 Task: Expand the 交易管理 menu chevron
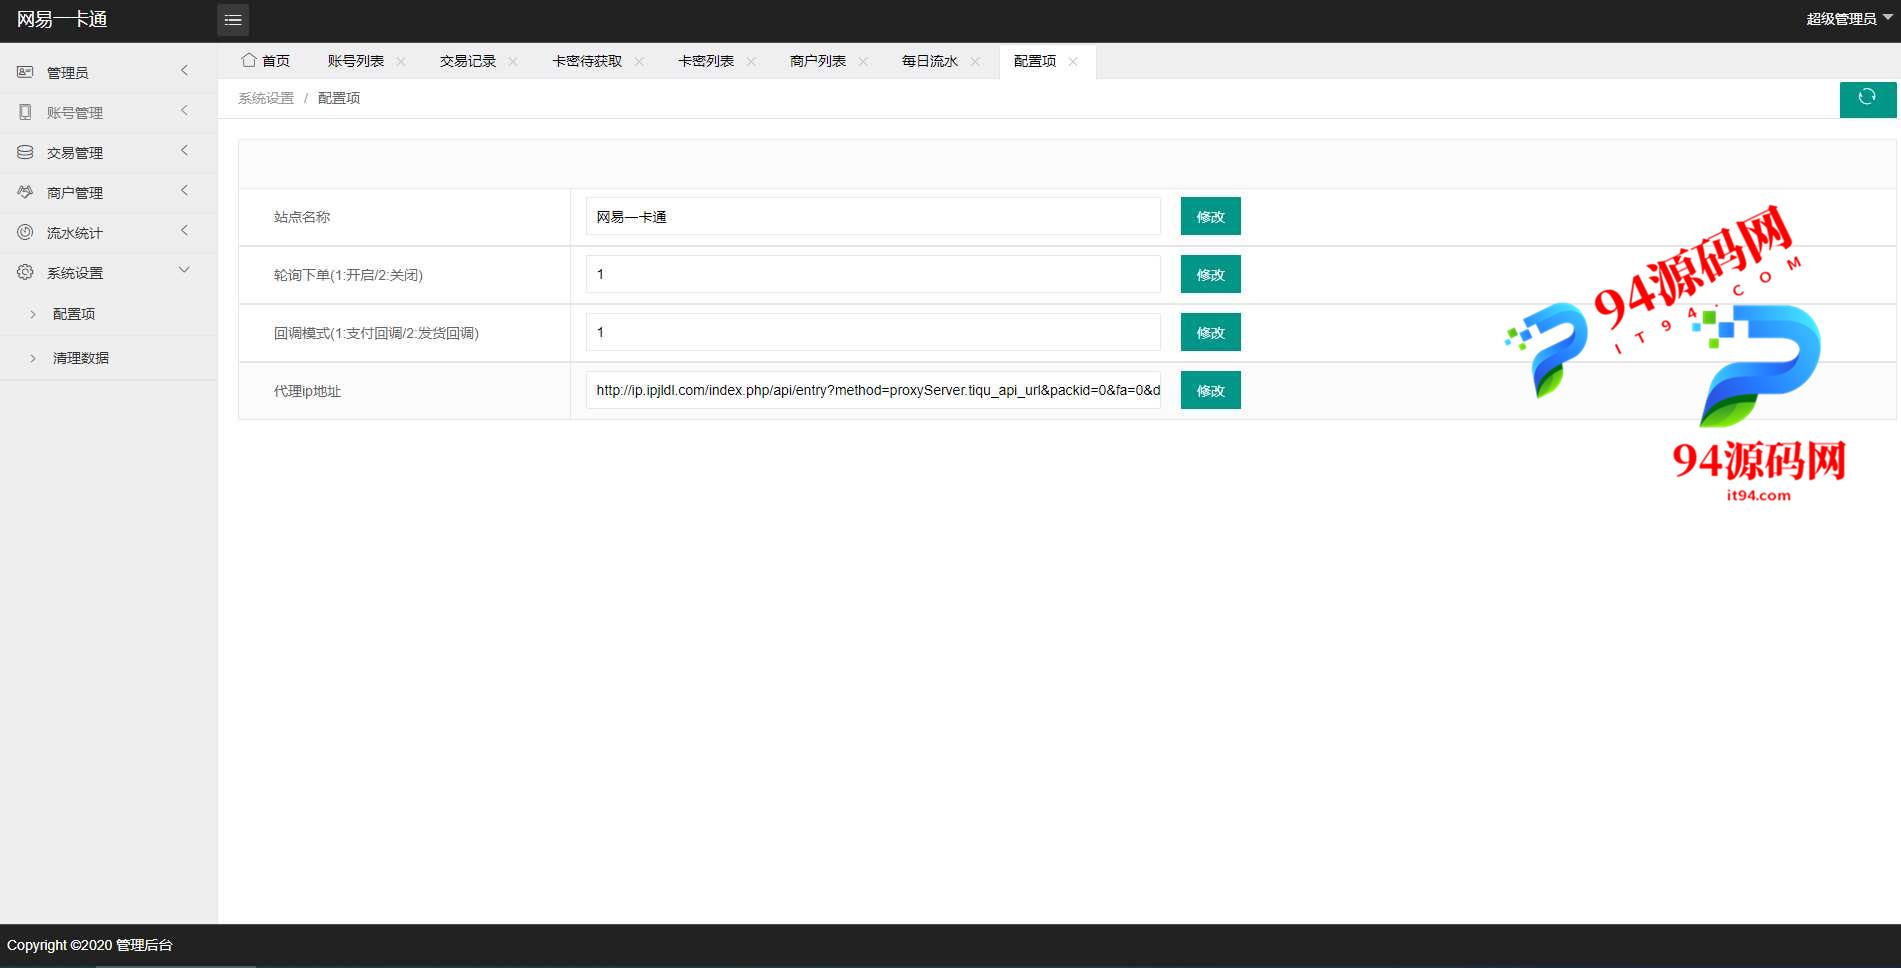click(184, 150)
